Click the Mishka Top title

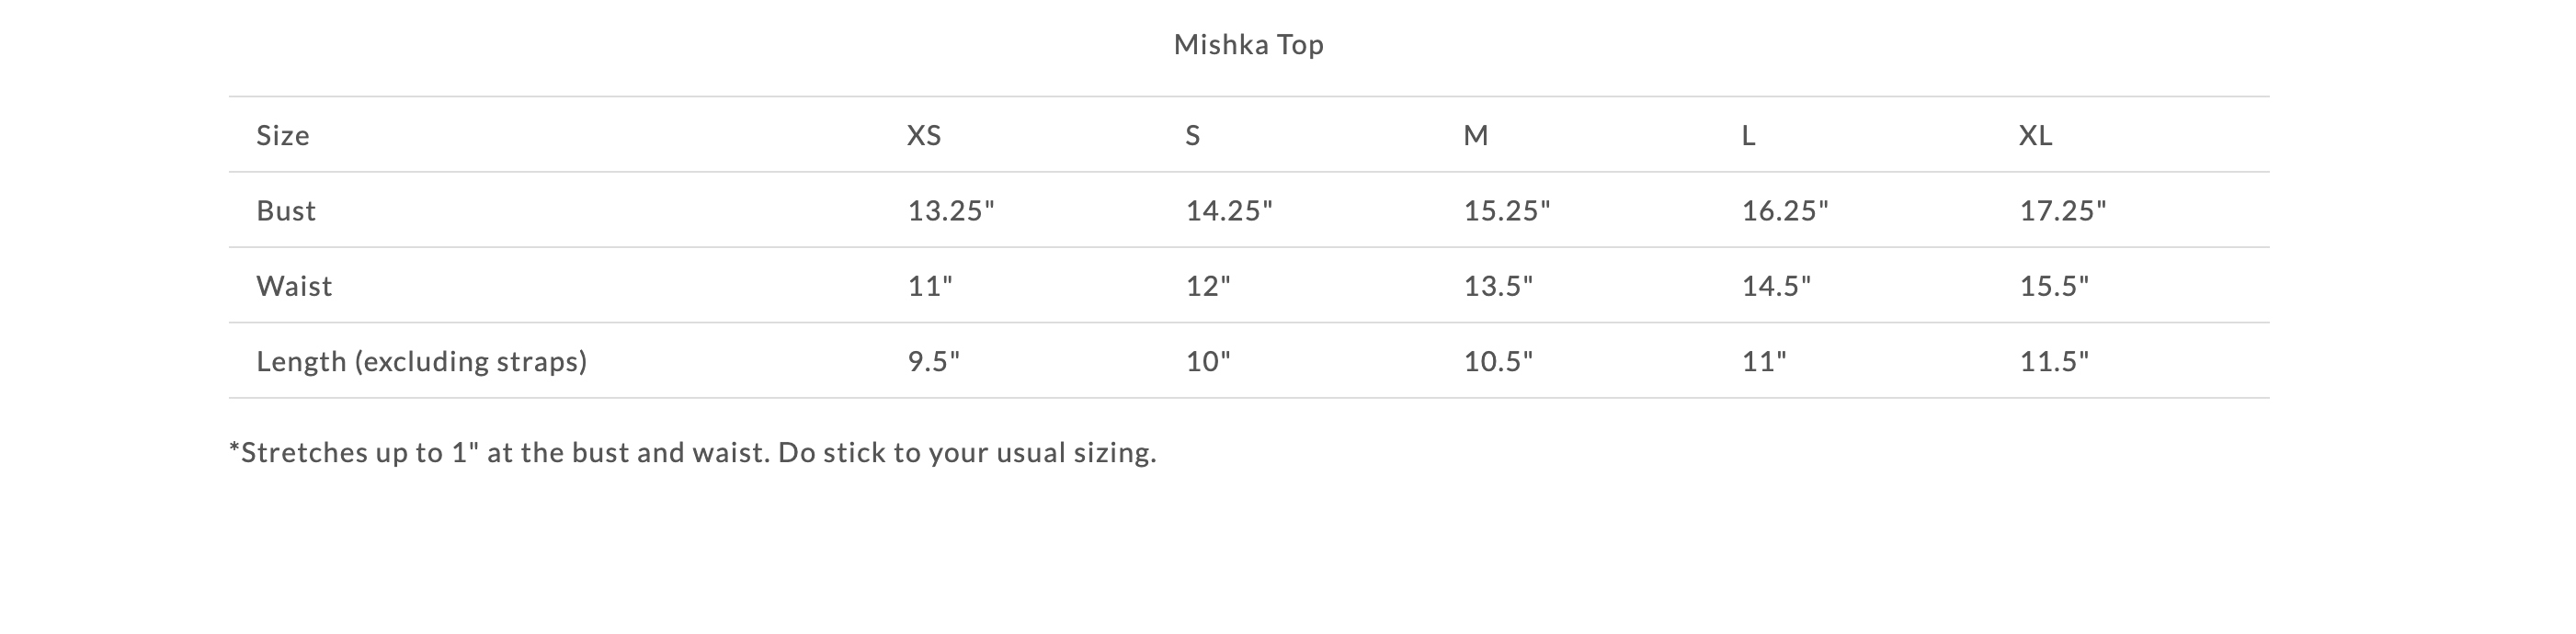click(1249, 45)
